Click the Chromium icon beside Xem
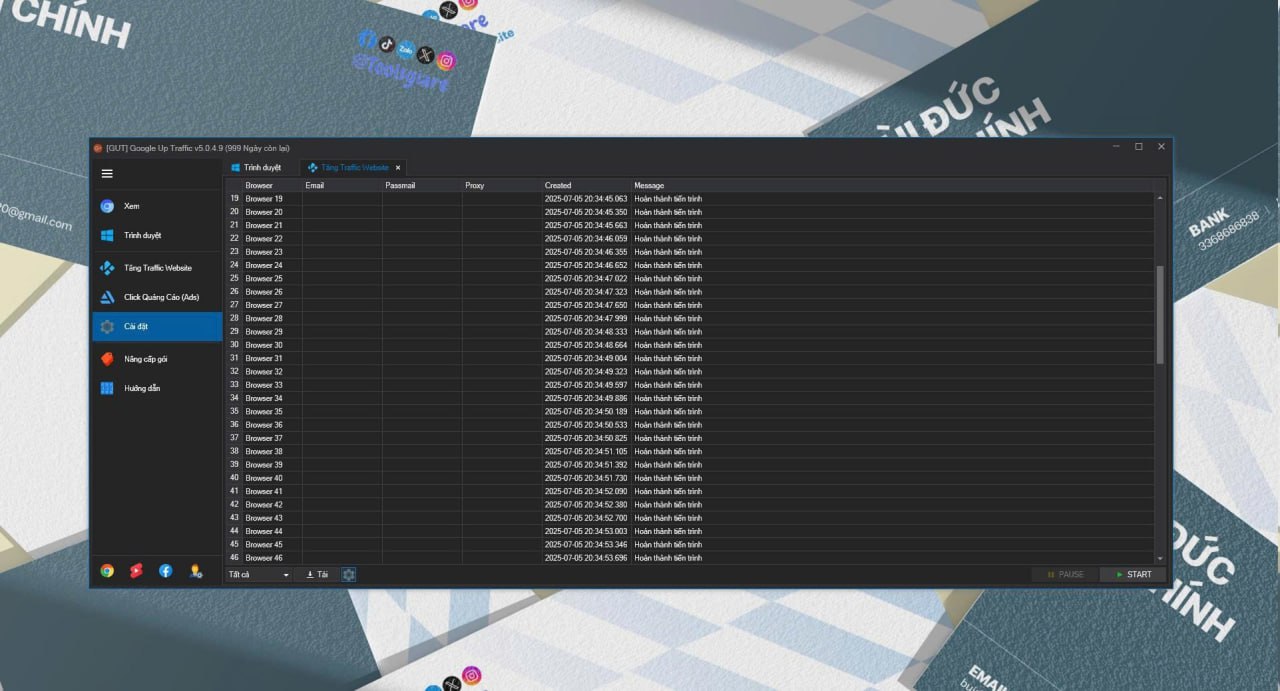The width and height of the screenshot is (1280, 691). click(107, 206)
